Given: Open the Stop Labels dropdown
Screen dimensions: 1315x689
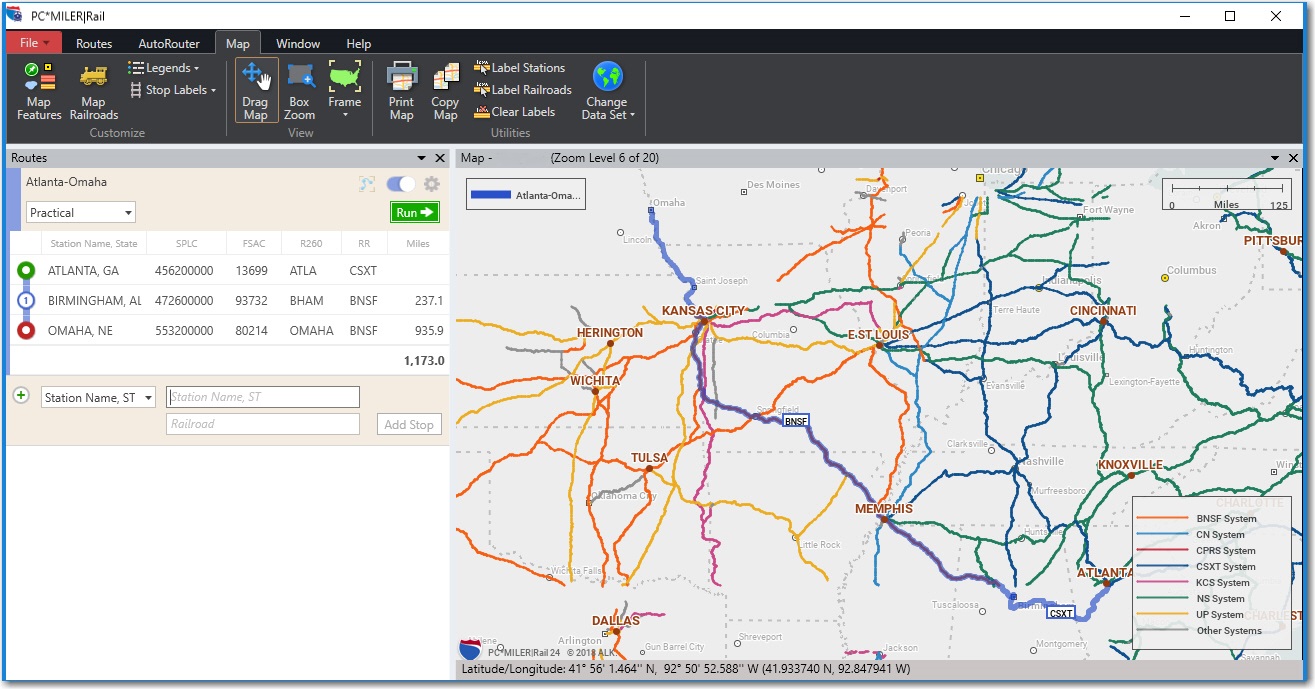Looking at the screenshot, I should tap(172, 90).
